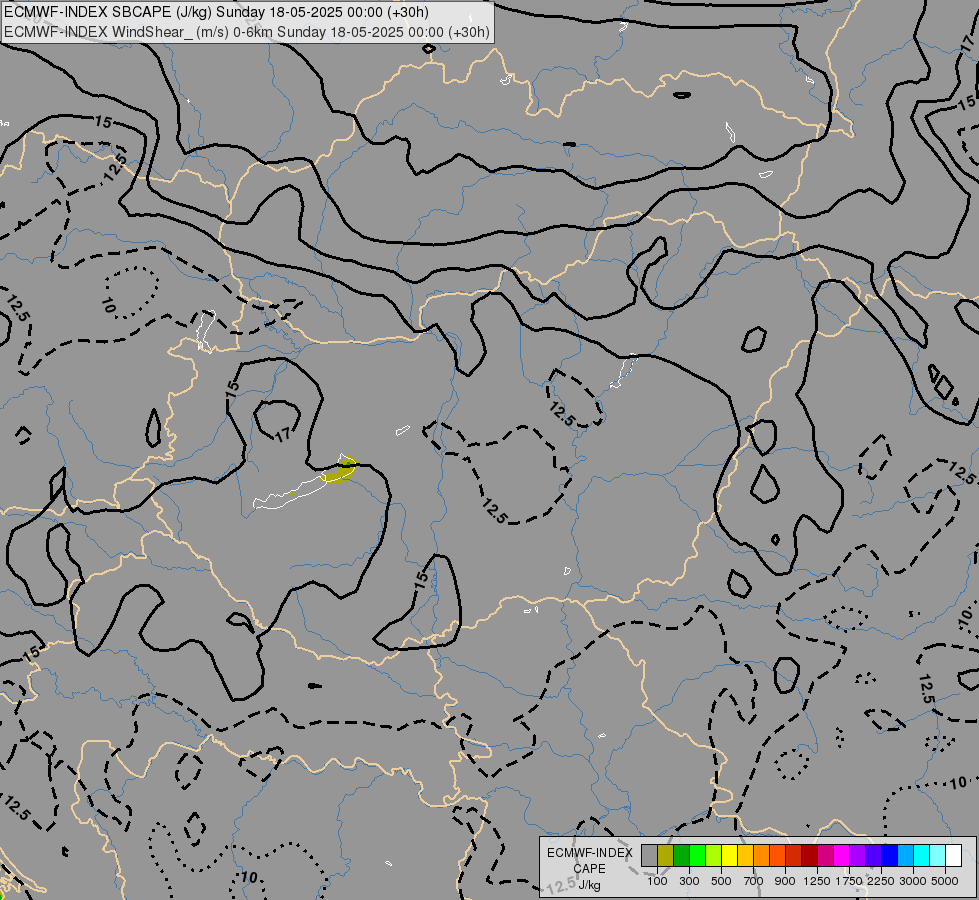979x900 pixels.
Task: Click the grey swatch in the CAPE legend
Action: coord(649,856)
